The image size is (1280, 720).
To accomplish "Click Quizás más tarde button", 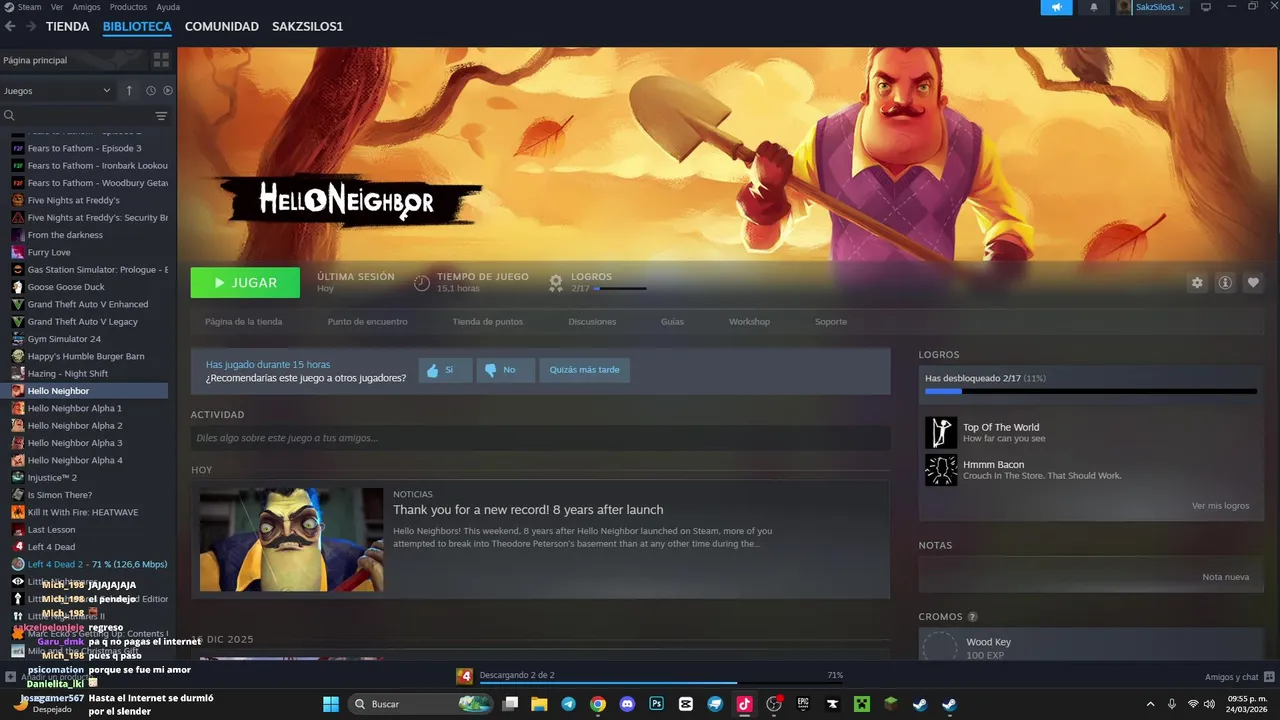I will [584, 370].
